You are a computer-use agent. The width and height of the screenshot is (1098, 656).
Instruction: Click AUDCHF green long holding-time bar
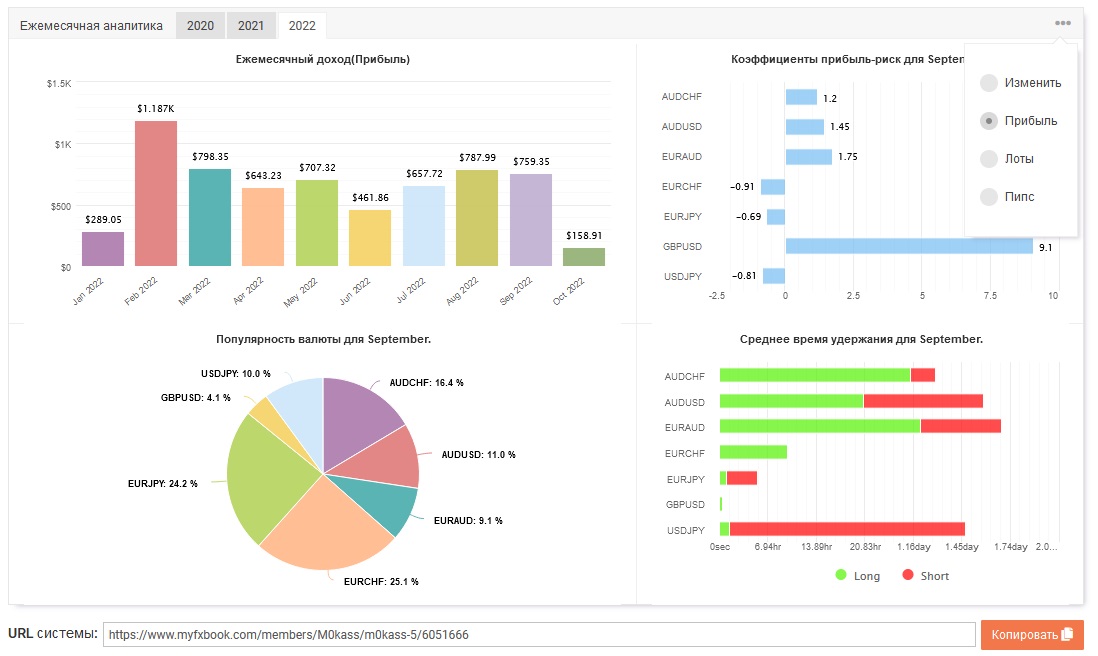(815, 375)
